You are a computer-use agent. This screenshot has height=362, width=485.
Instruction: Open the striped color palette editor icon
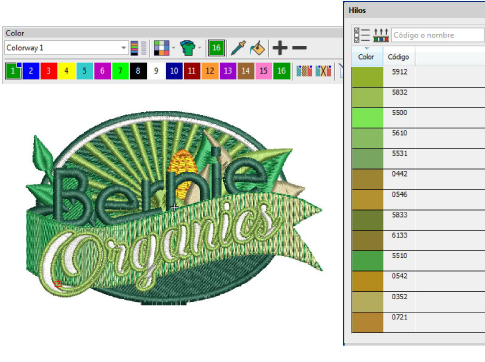pos(134,48)
